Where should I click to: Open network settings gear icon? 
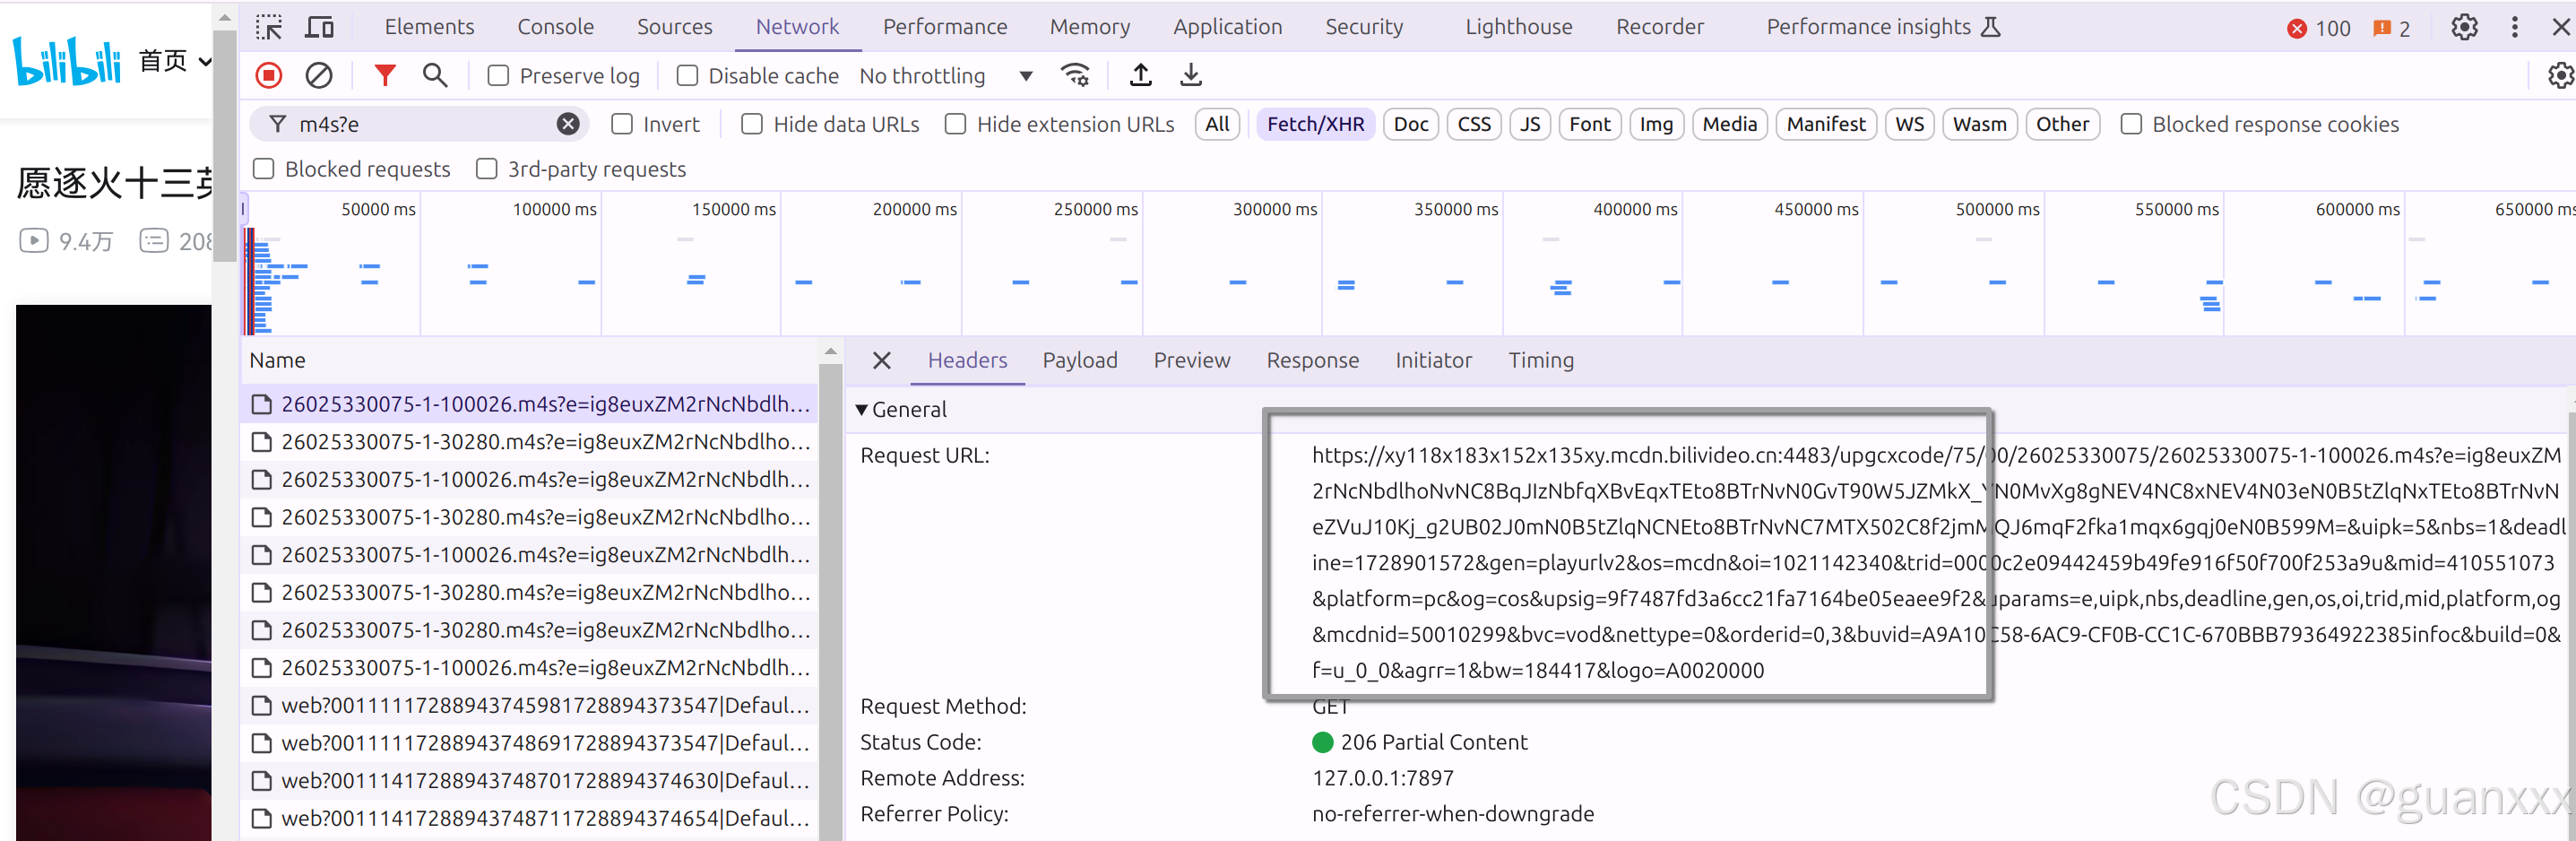(x=2560, y=75)
